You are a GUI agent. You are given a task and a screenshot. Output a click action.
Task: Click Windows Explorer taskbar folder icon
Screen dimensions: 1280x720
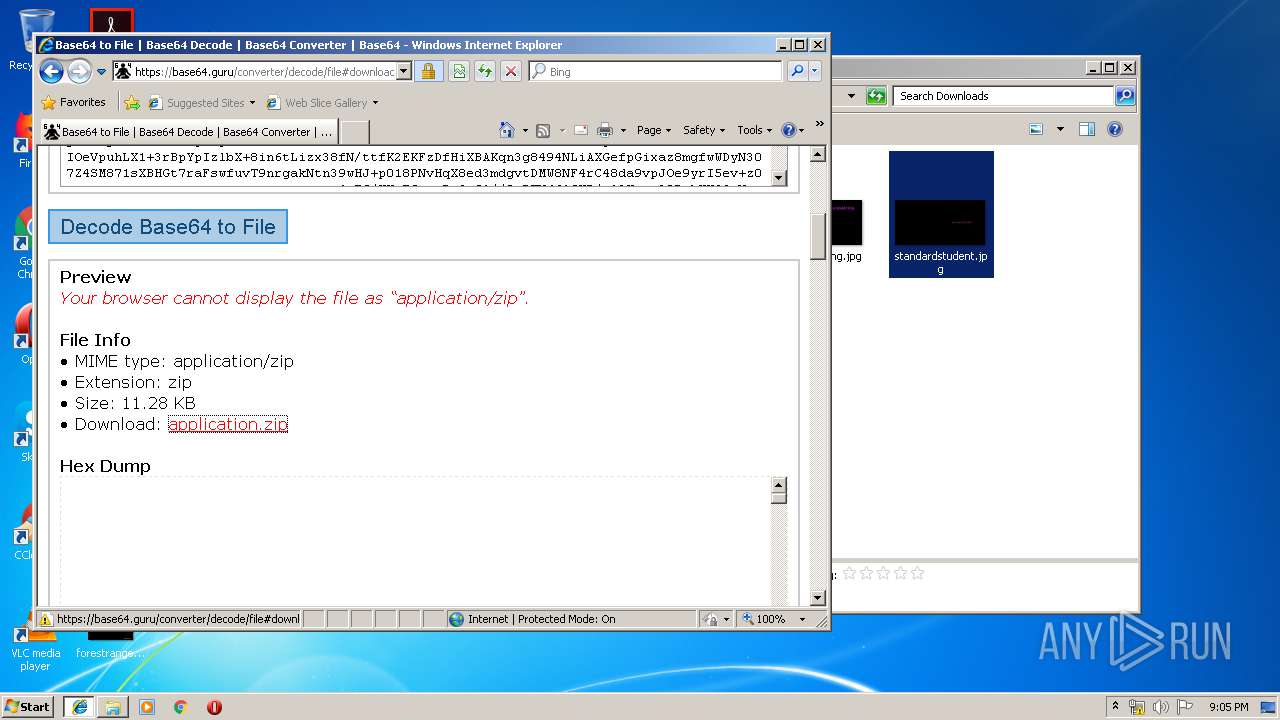(113, 707)
